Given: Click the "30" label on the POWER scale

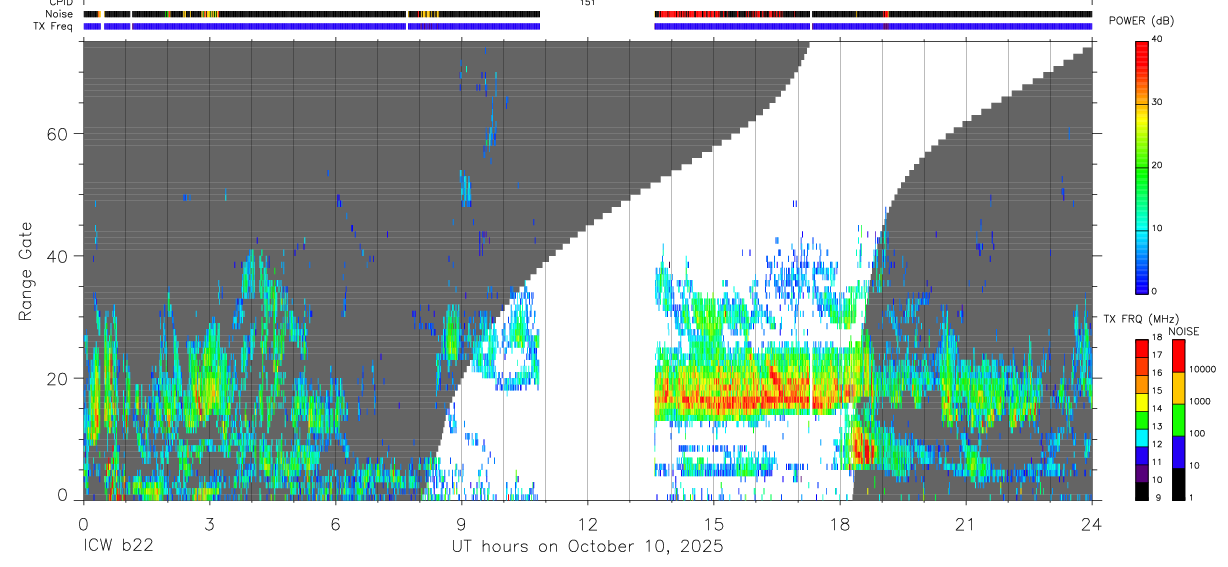Looking at the screenshot, I should pyautogui.click(x=1157, y=102).
